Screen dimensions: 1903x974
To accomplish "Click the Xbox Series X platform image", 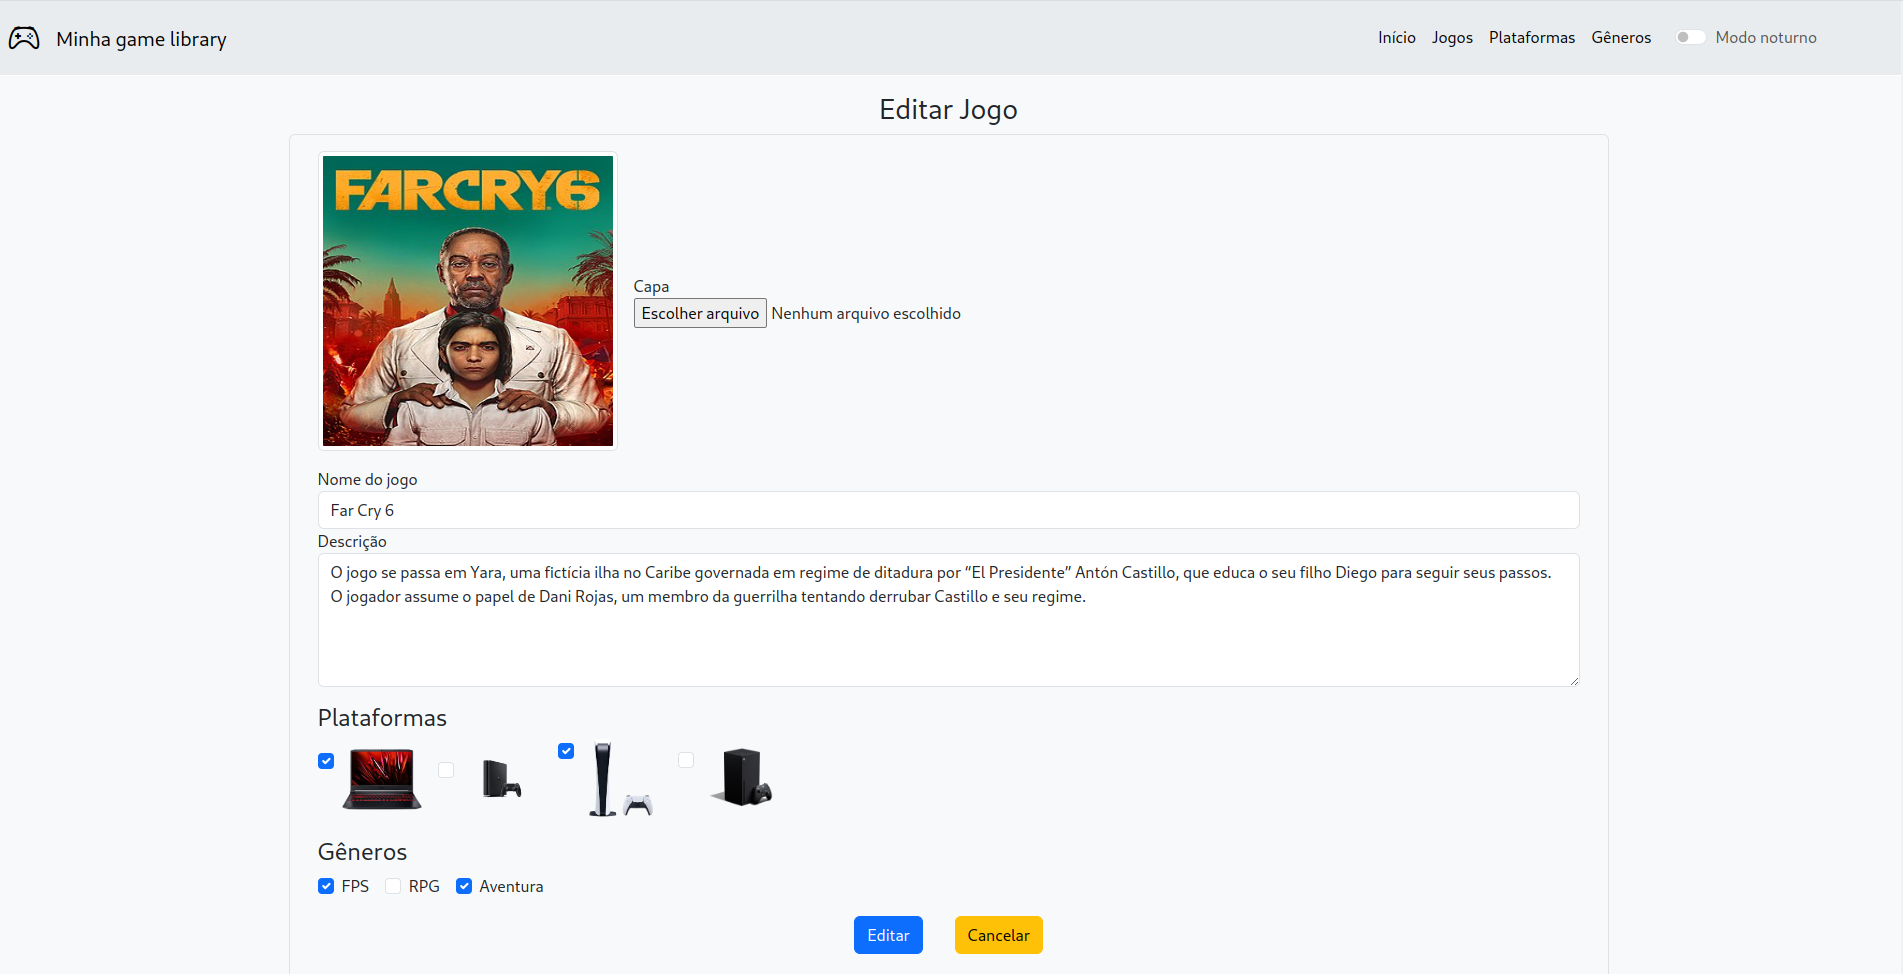I will point(741,777).
